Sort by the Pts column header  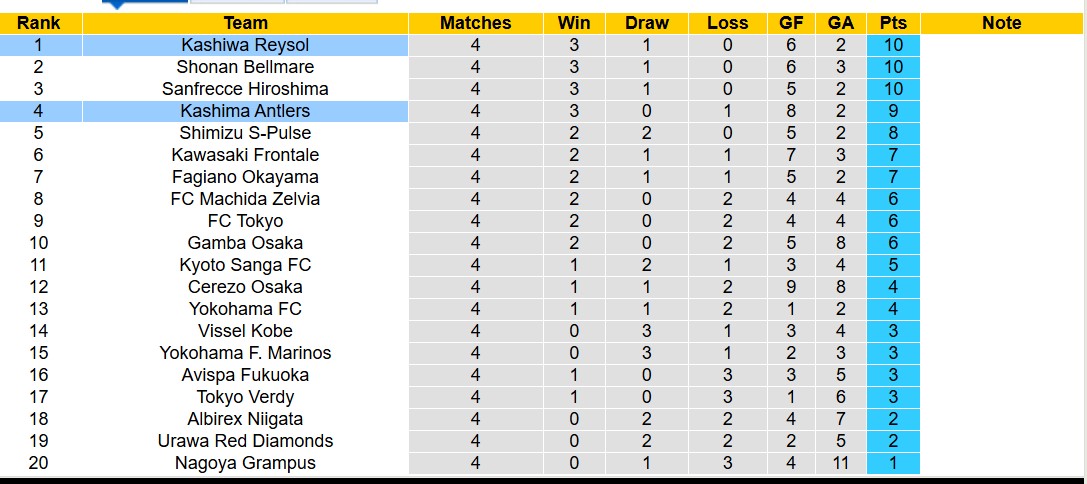893,23
